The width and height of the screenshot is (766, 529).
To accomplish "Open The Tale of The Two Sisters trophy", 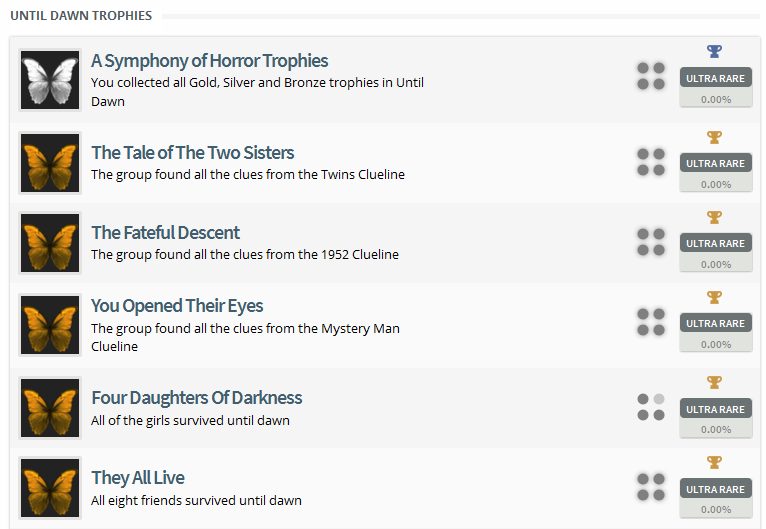I will [x=192, y=153].
